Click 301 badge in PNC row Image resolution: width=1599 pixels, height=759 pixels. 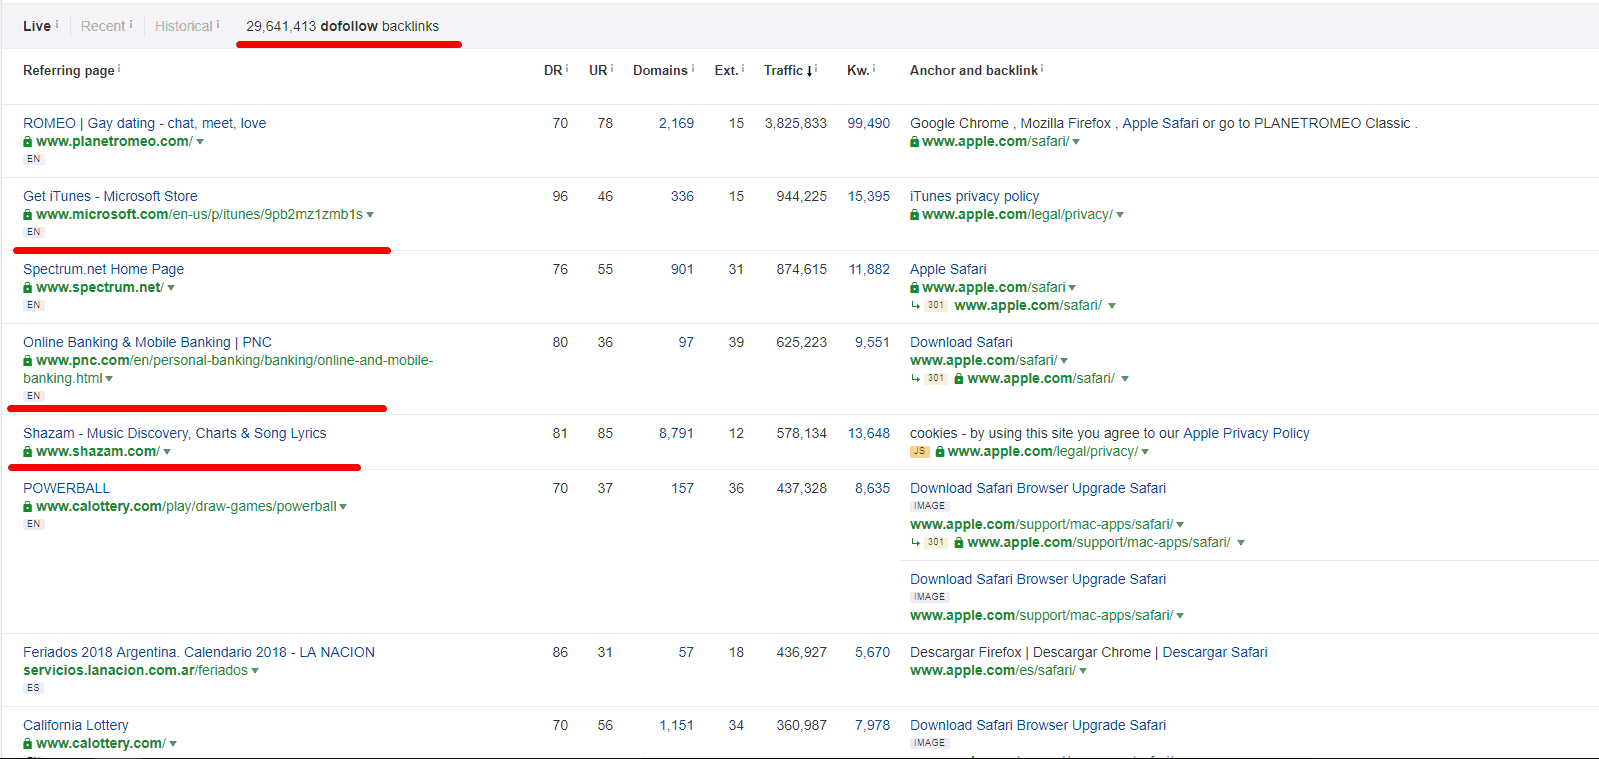coord(935,378)
